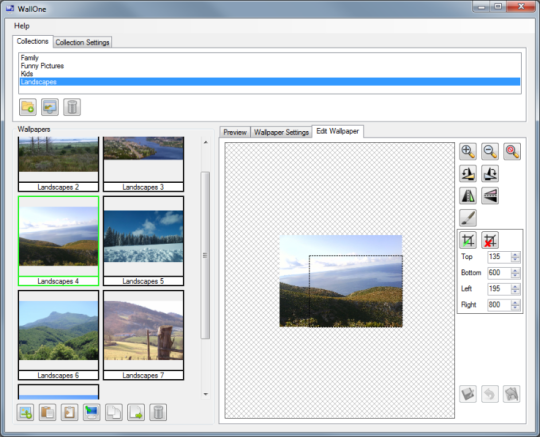Cancel the crop with the red X icon
The height and width of the screenshot is (437, 540).
point(490,240)
